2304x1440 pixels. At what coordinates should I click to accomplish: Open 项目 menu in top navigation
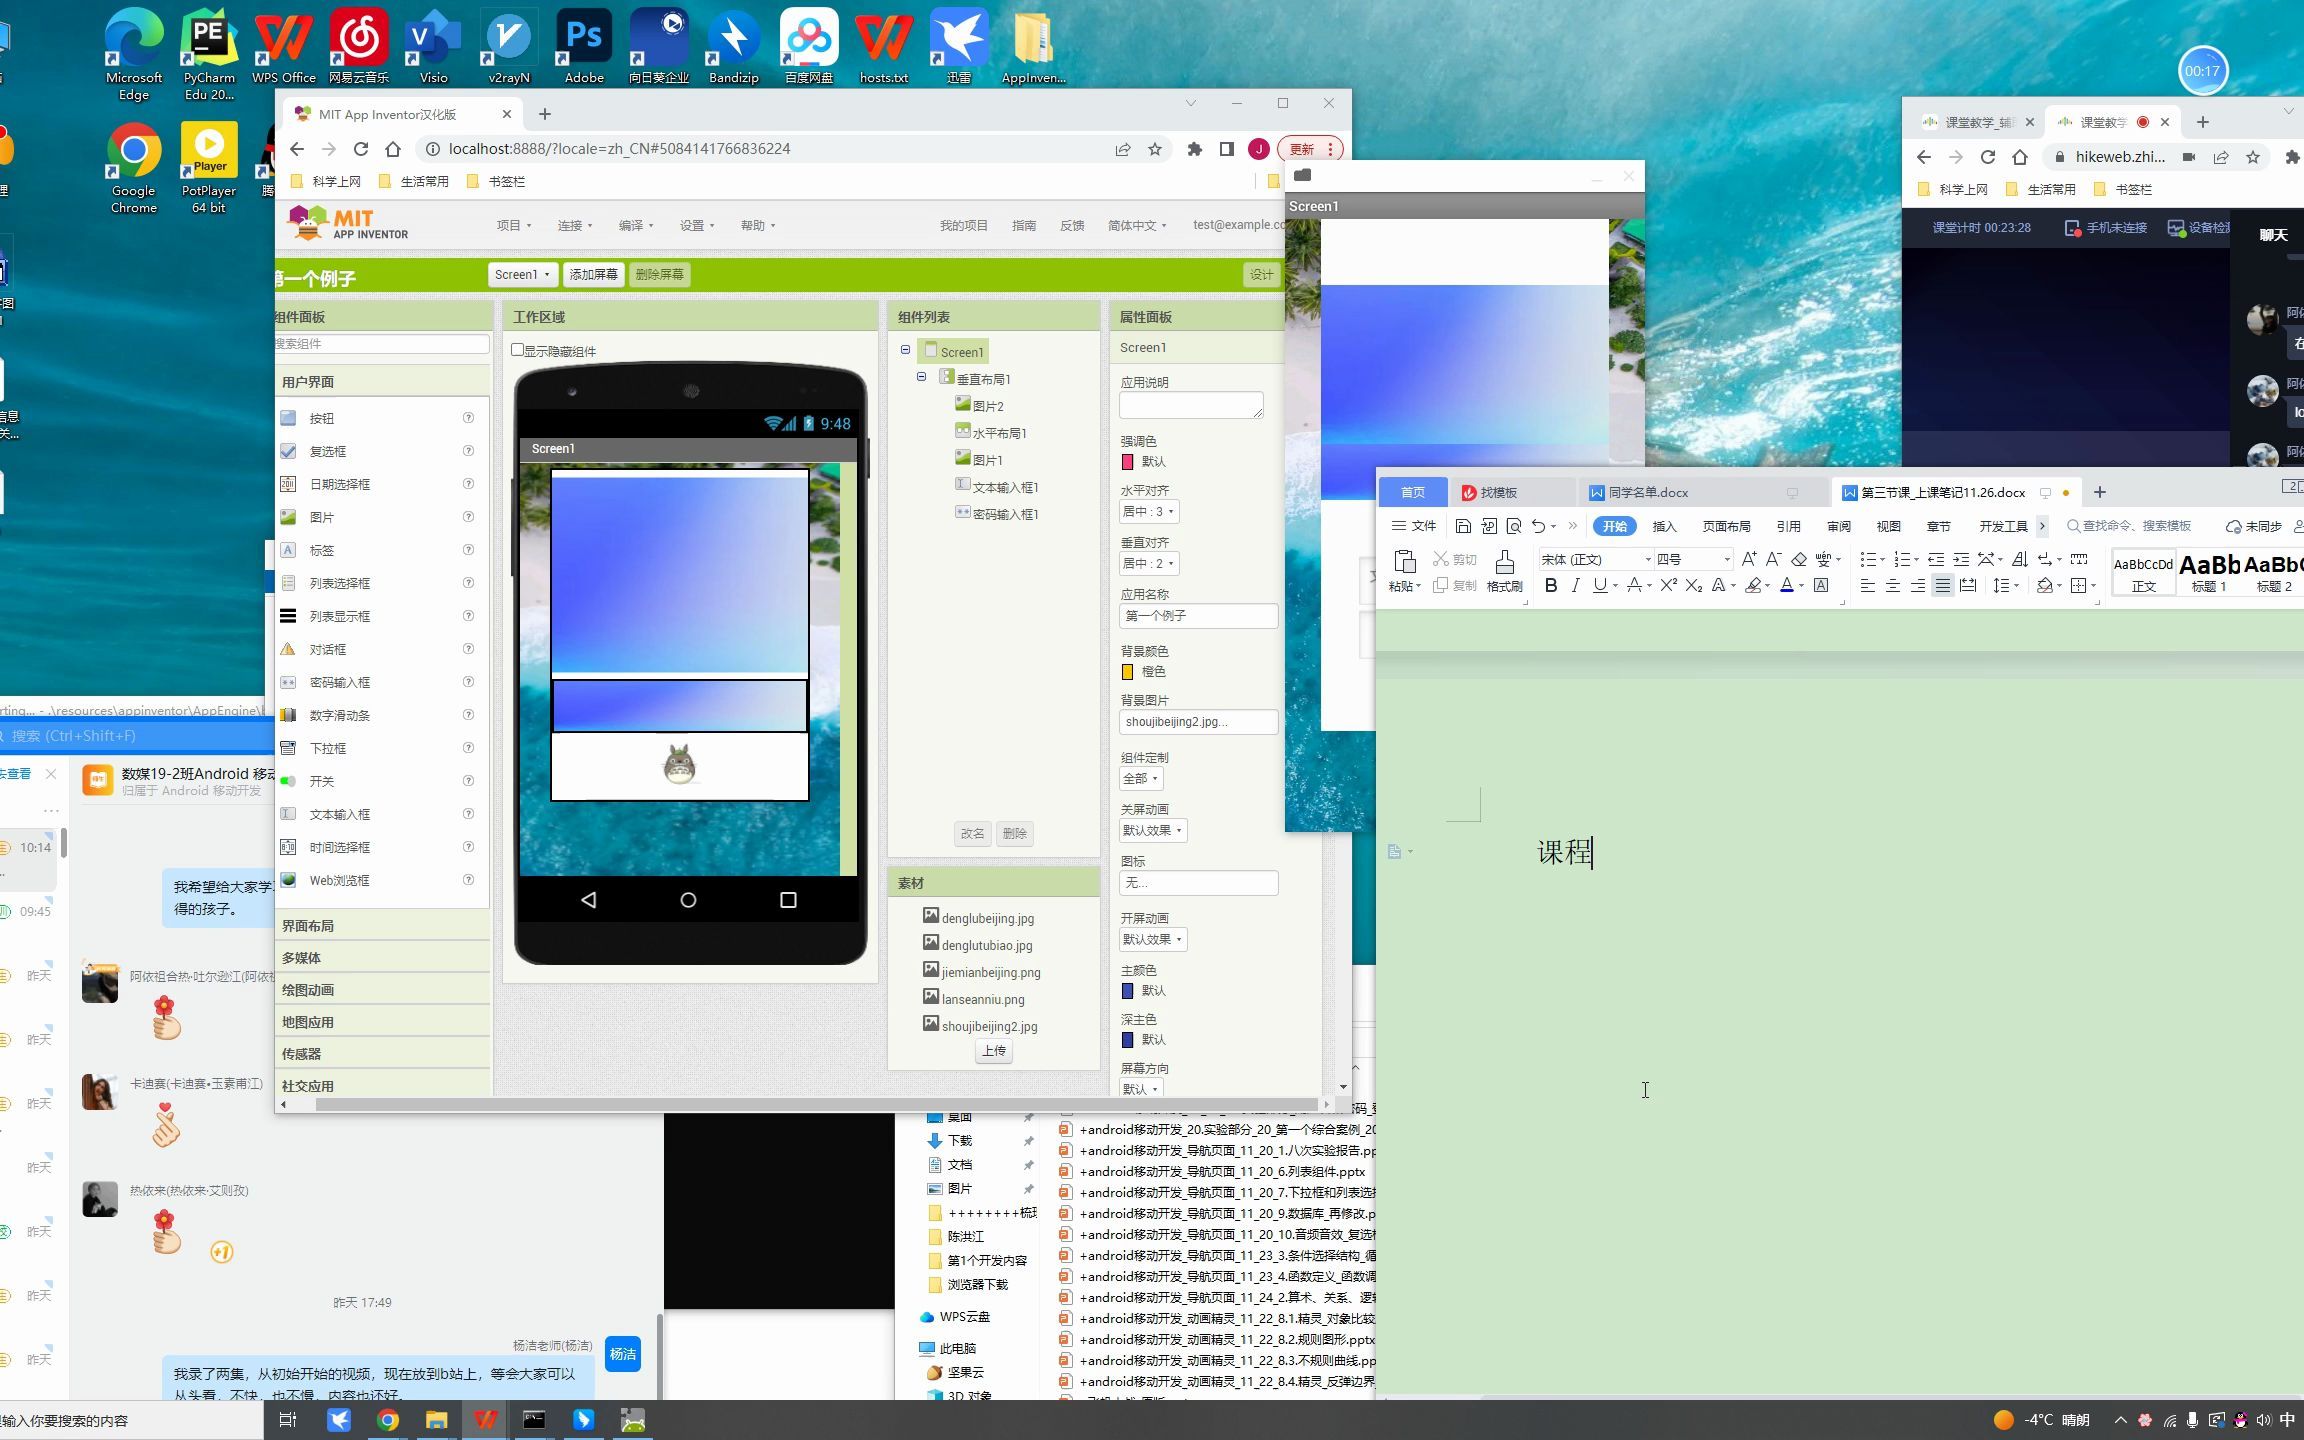509,226
